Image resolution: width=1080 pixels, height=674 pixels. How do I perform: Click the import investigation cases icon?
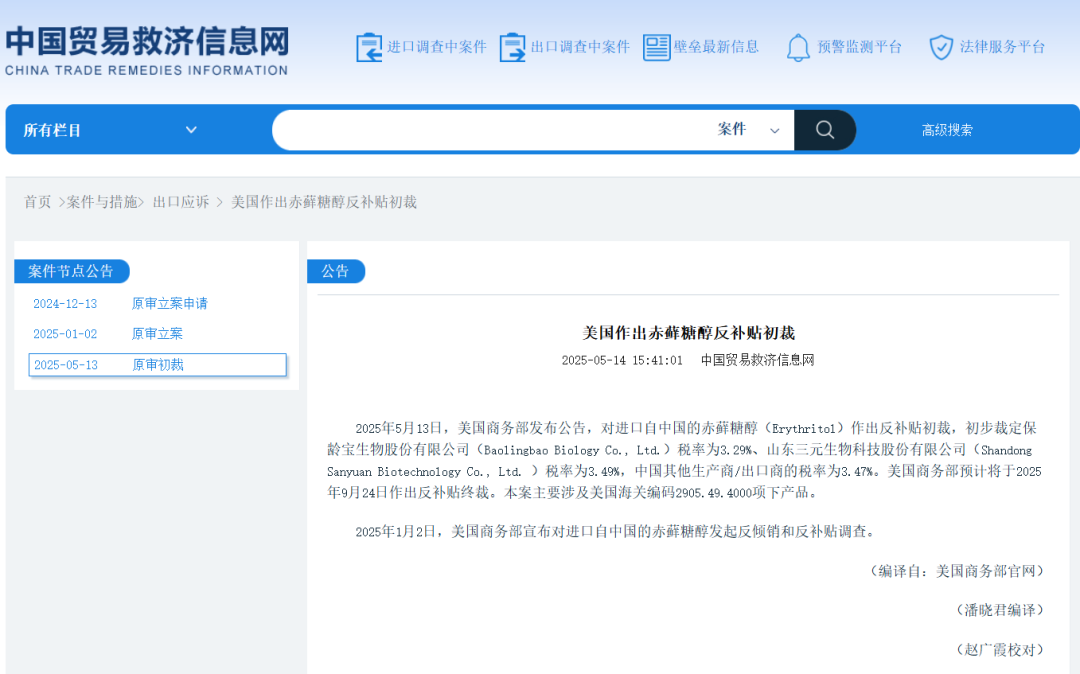[x=369, y=48]
